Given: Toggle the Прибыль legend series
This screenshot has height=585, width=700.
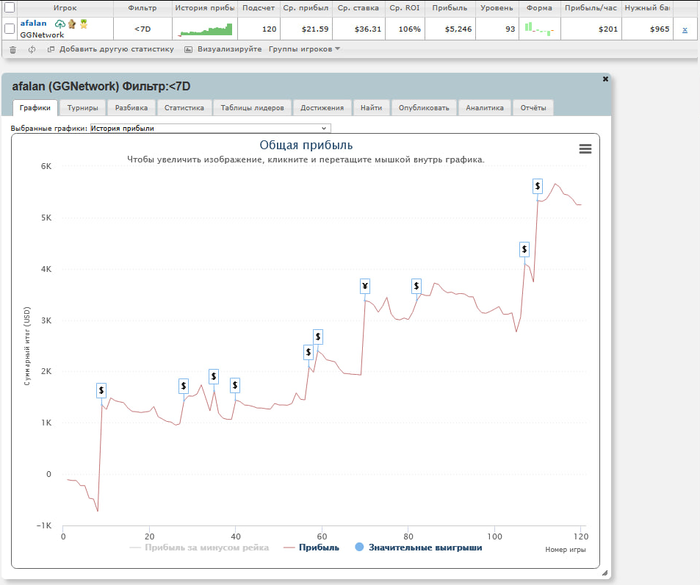Looking at the screenshot, I should coord(312,547).
